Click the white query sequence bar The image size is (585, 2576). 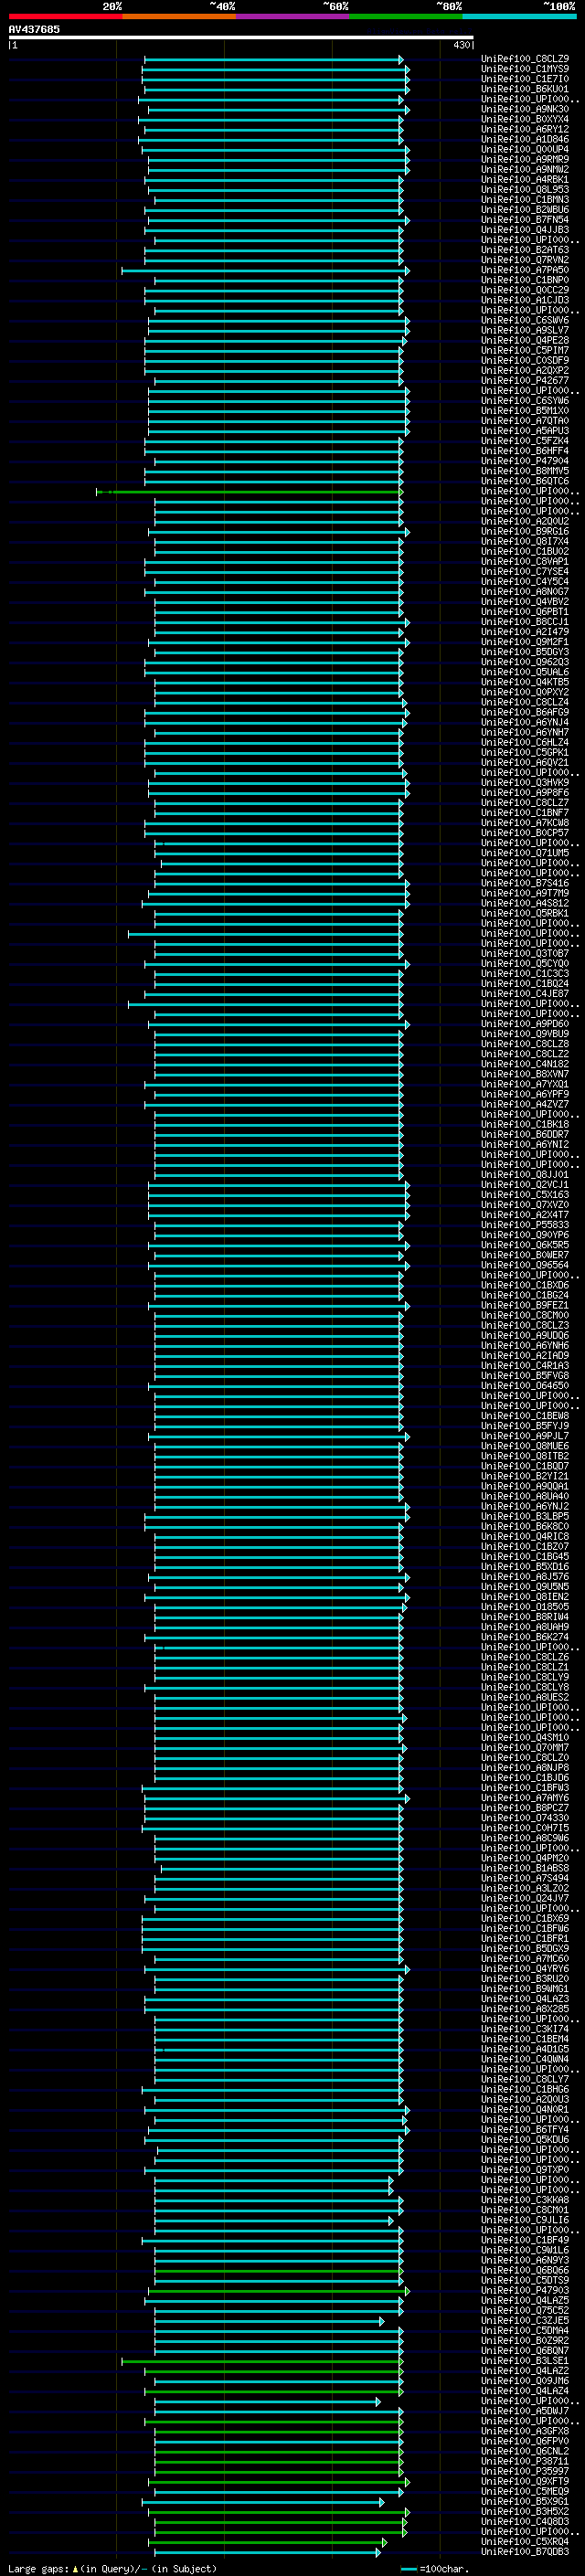click(241, 38)
